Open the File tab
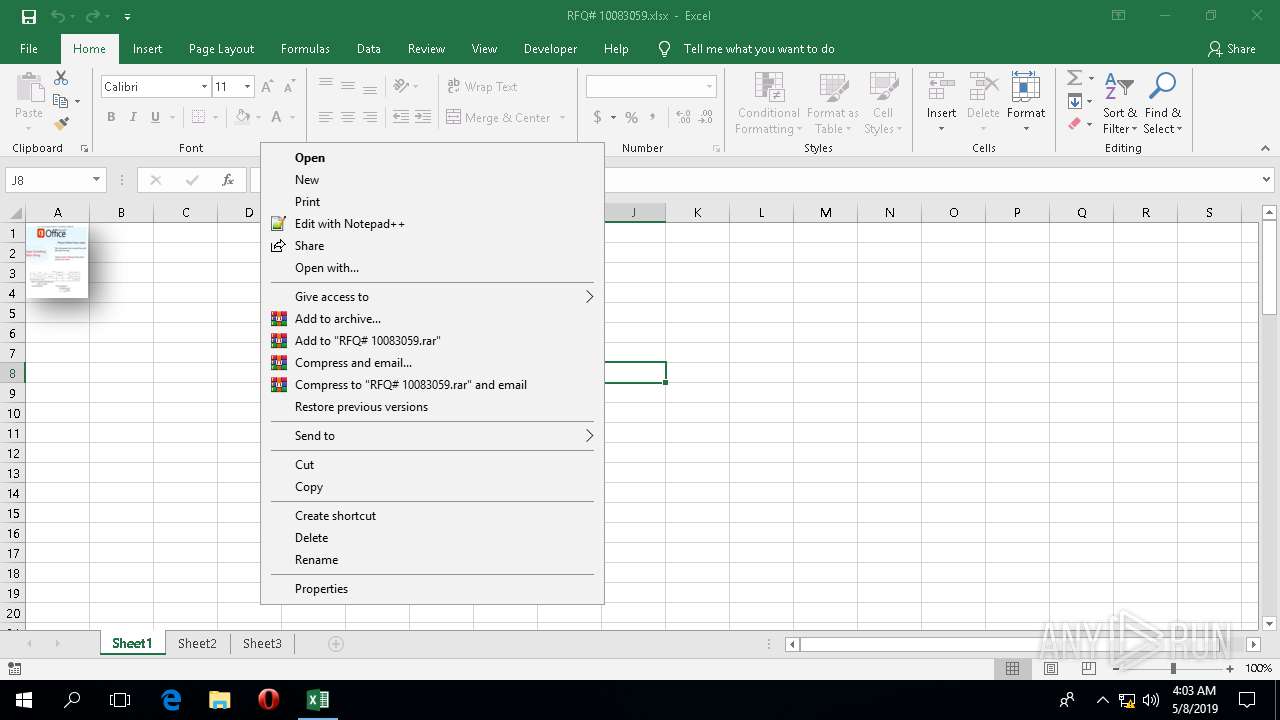Screen dimensions: 1280x720 pos(29,49)
